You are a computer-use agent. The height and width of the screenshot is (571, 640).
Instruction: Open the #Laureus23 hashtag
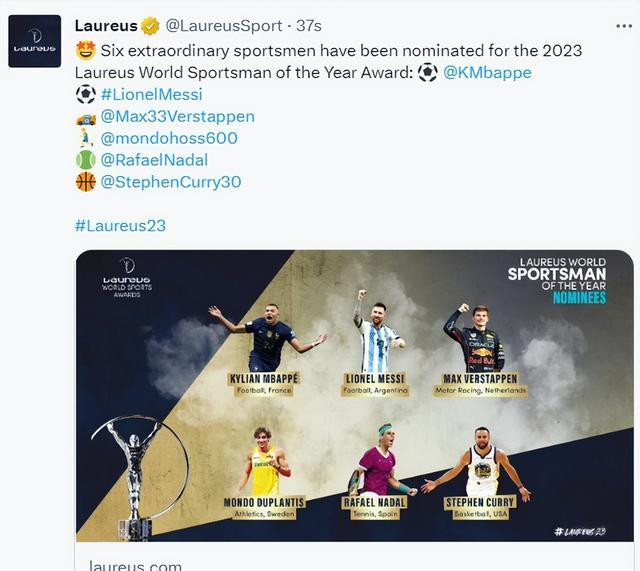[120, 226]
